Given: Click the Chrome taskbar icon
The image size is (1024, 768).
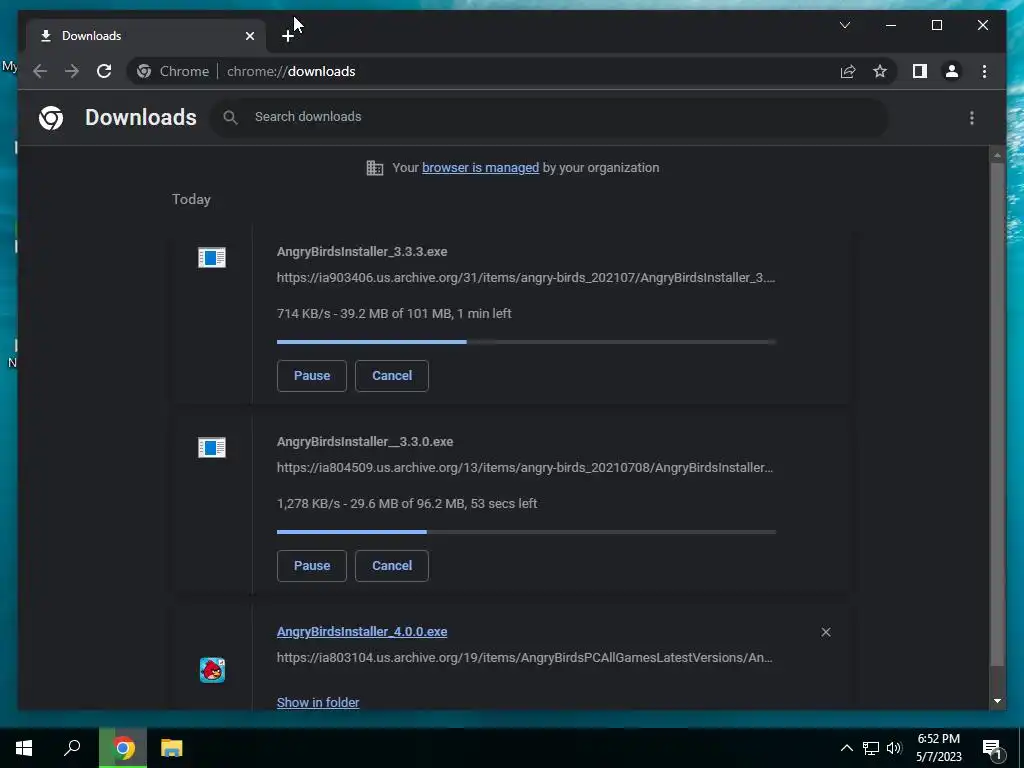Looking at the screenshot, I should point(123,748).
